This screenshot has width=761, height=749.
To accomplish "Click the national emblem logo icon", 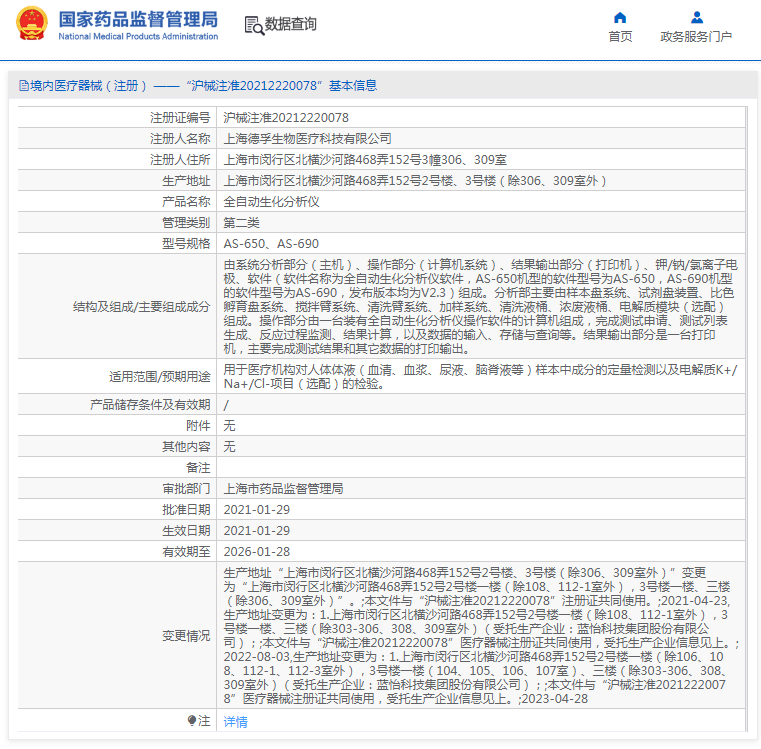I will pos(32,23).
